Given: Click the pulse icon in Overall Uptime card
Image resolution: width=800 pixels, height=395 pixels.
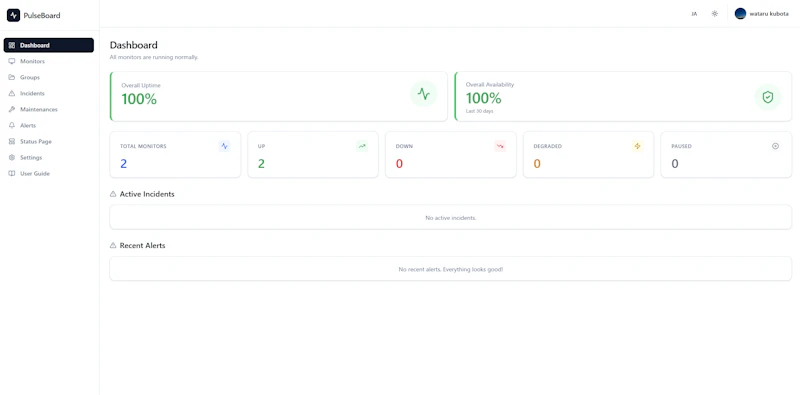Looking at the screenshot, I should 423,94.
